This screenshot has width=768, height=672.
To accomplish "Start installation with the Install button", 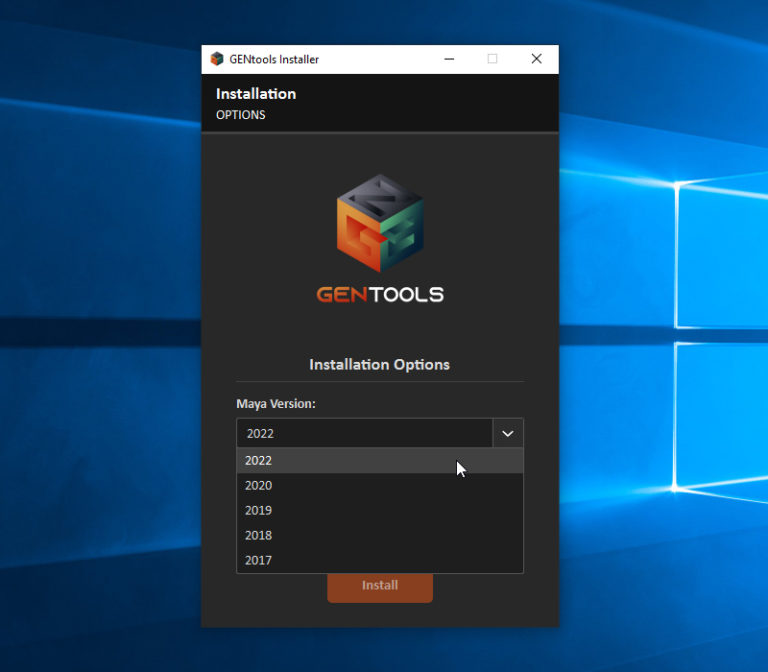I will [x=380, y=587].
